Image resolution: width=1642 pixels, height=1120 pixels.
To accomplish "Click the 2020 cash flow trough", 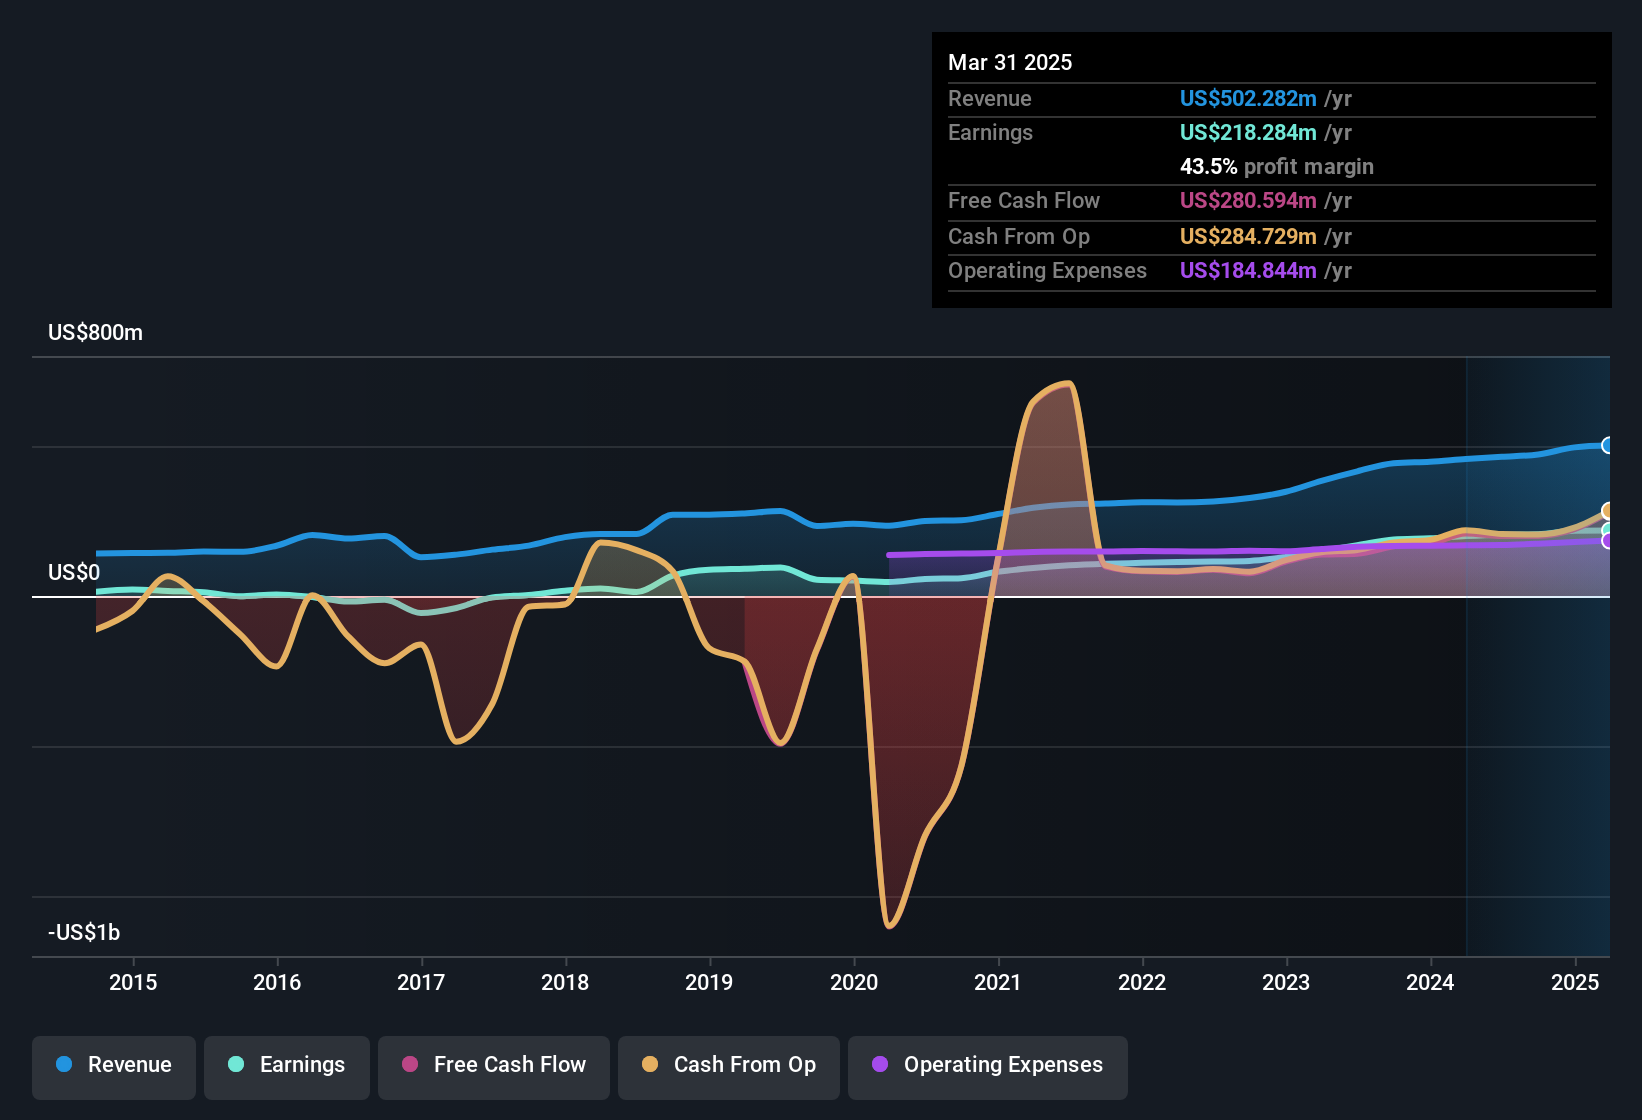I will 889,926.
